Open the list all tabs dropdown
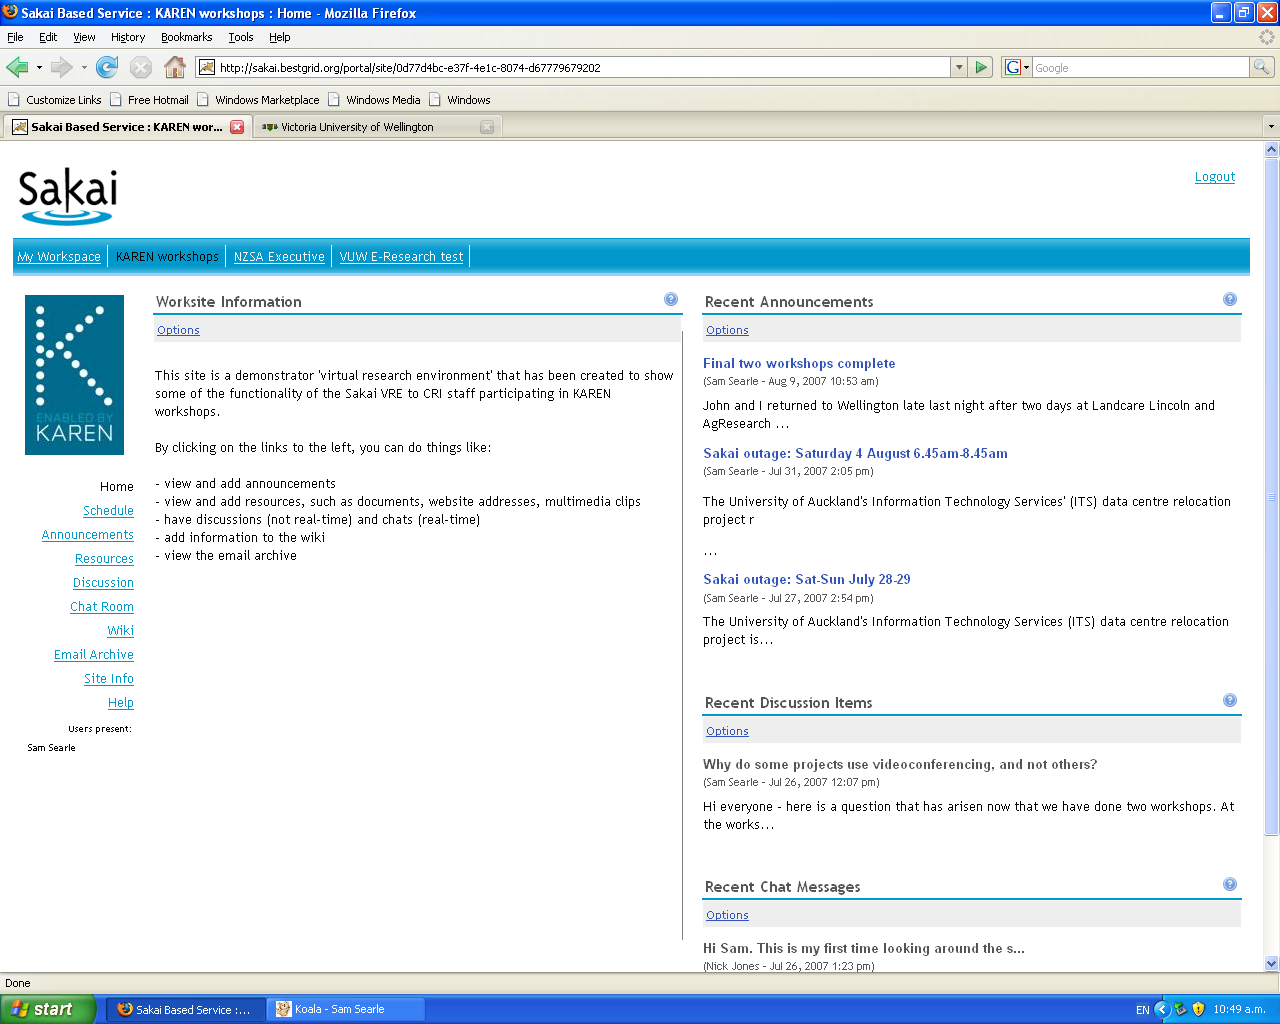This screenshot has height=1024, width=1280. click(1271, 127)
